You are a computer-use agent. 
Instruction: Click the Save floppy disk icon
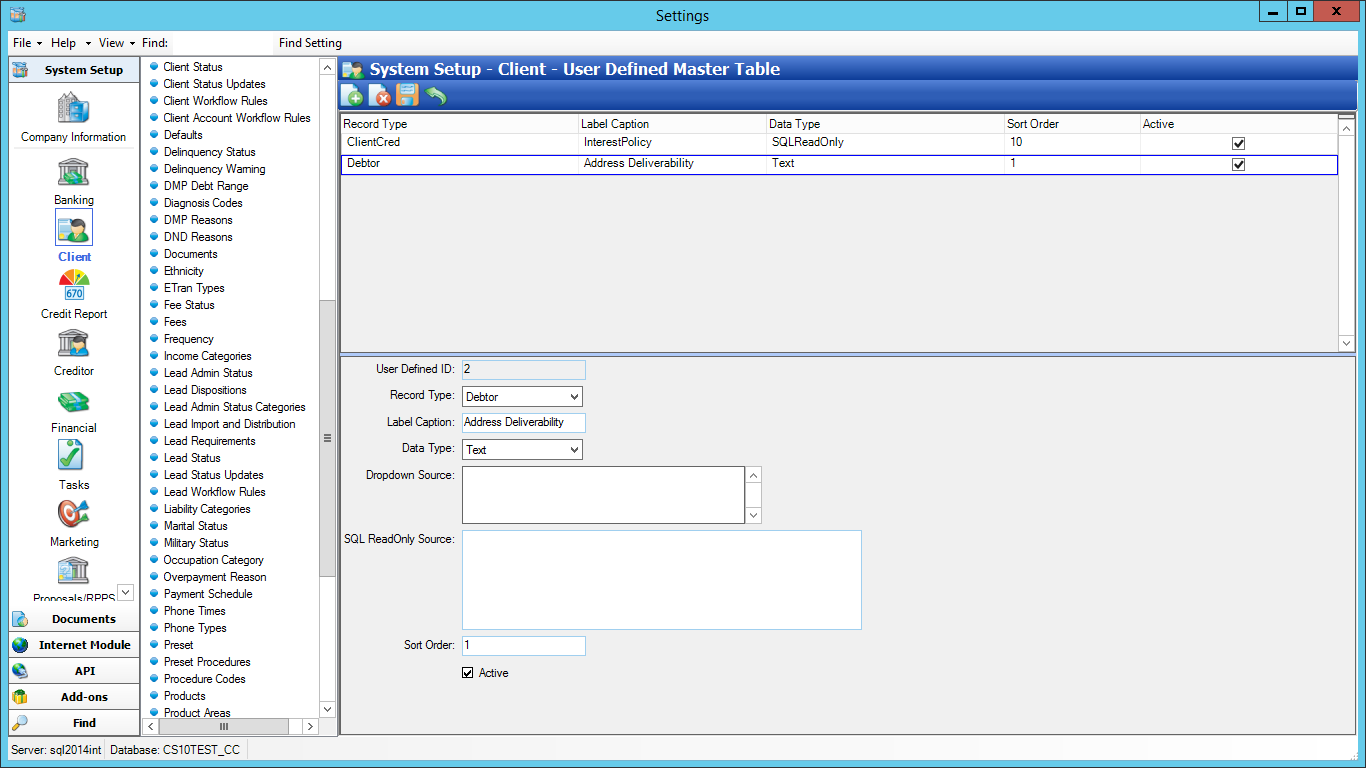click(408, 96)
